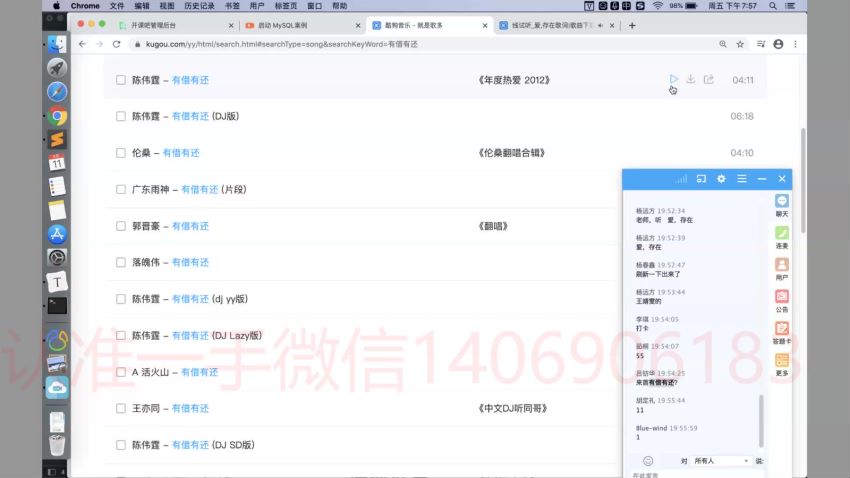
Task: Open App Store from the Dock
Action: pos(57,234)
